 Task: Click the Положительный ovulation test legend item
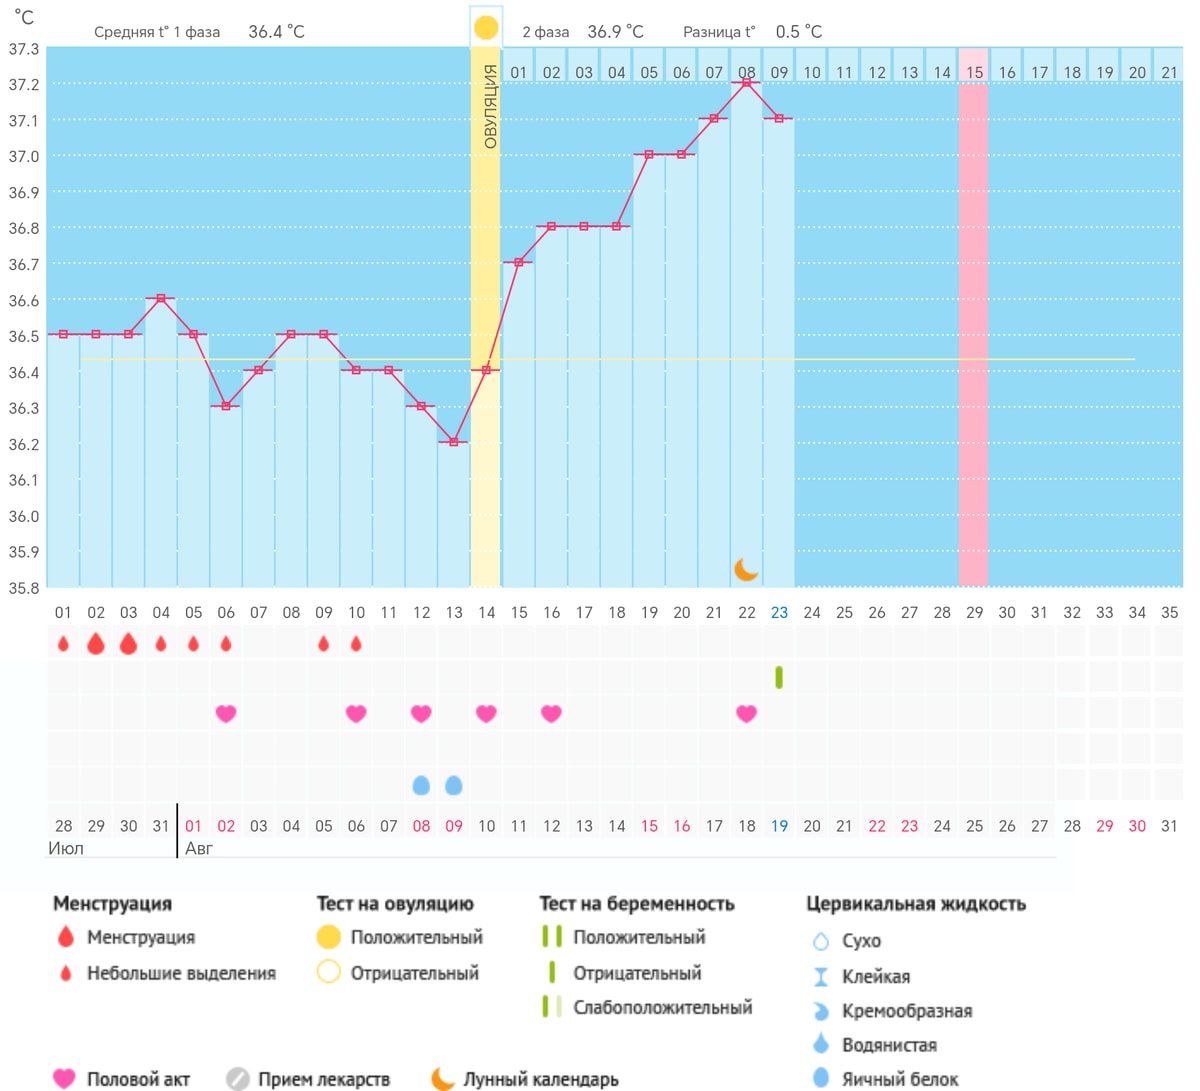point(400,938)
